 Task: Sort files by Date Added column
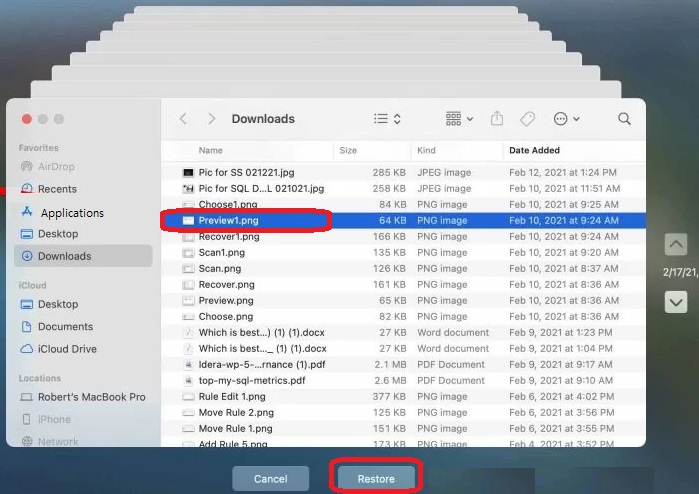(x=535, y=150)
